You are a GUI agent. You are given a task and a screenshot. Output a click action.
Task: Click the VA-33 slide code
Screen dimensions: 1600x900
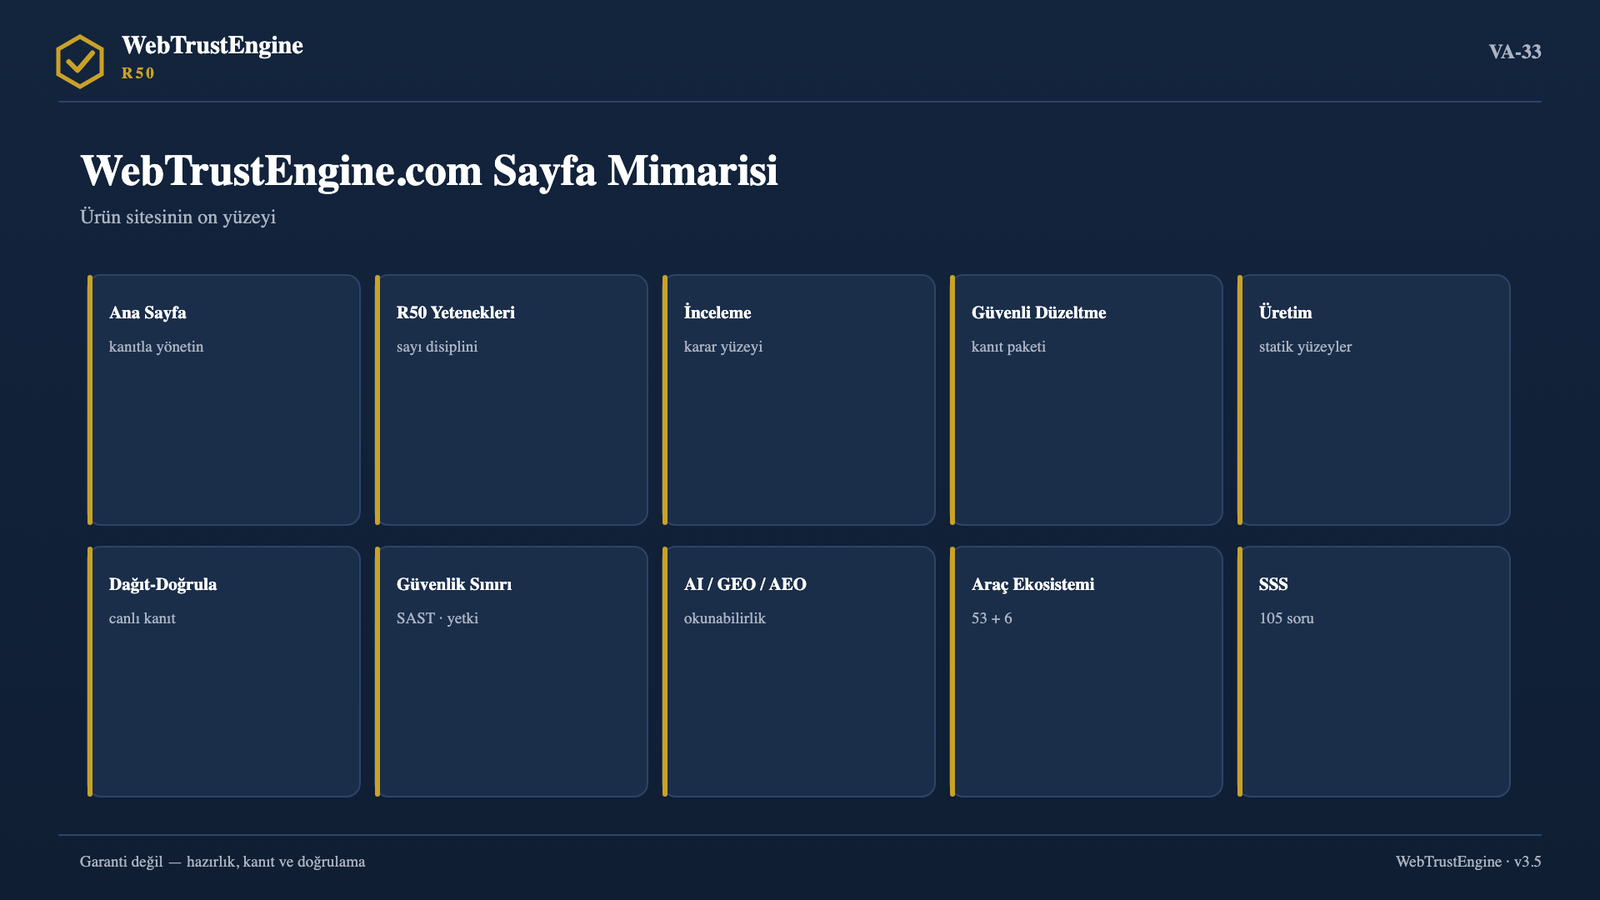pyautogui.click(x=1515, y=52)
